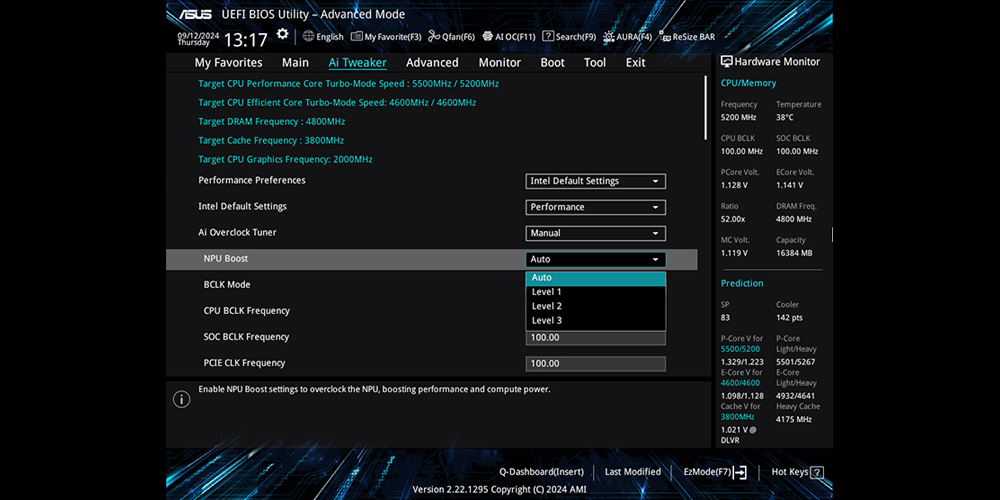The width and height of the screenshot is (1000, 500).
Task: Choose Auto in NPU Boost list
Action: tap(596, 278)
